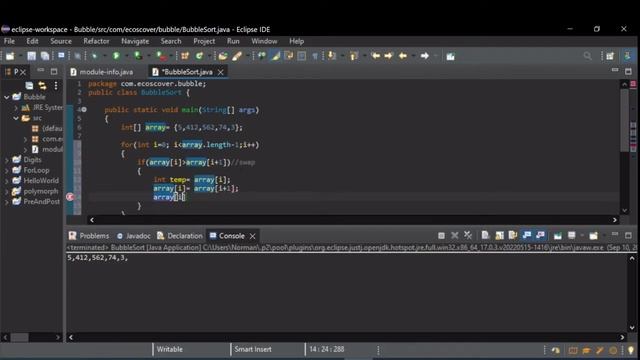Click the Open Perspective icon
Viewport: 640px width, 360px height.
click(x=610, y=56)
